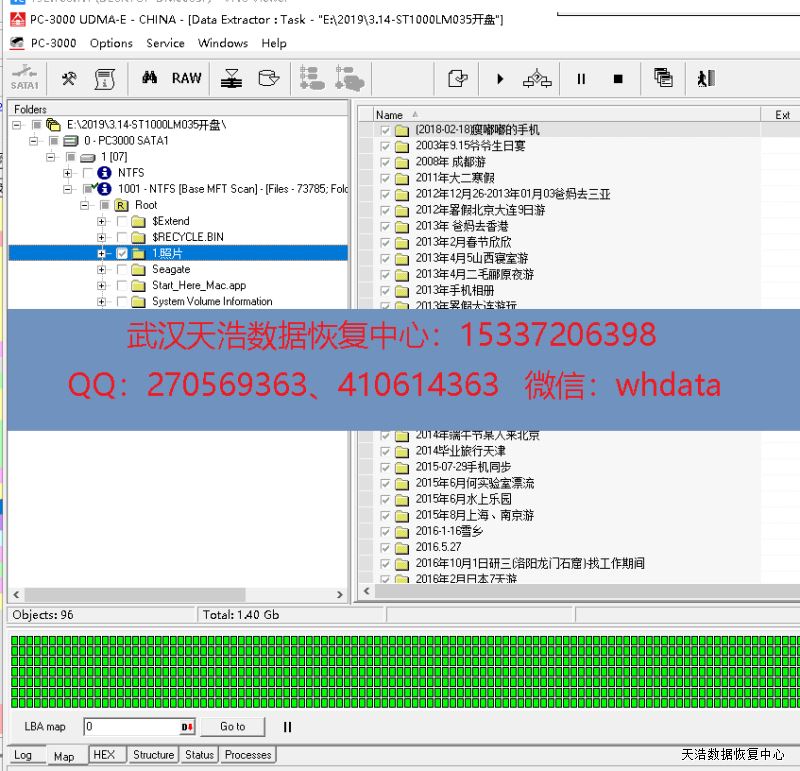Image resolution: width=800 pixels, height=771 pixels.
Task: Click the Go to button
Action: click(232, 727)
